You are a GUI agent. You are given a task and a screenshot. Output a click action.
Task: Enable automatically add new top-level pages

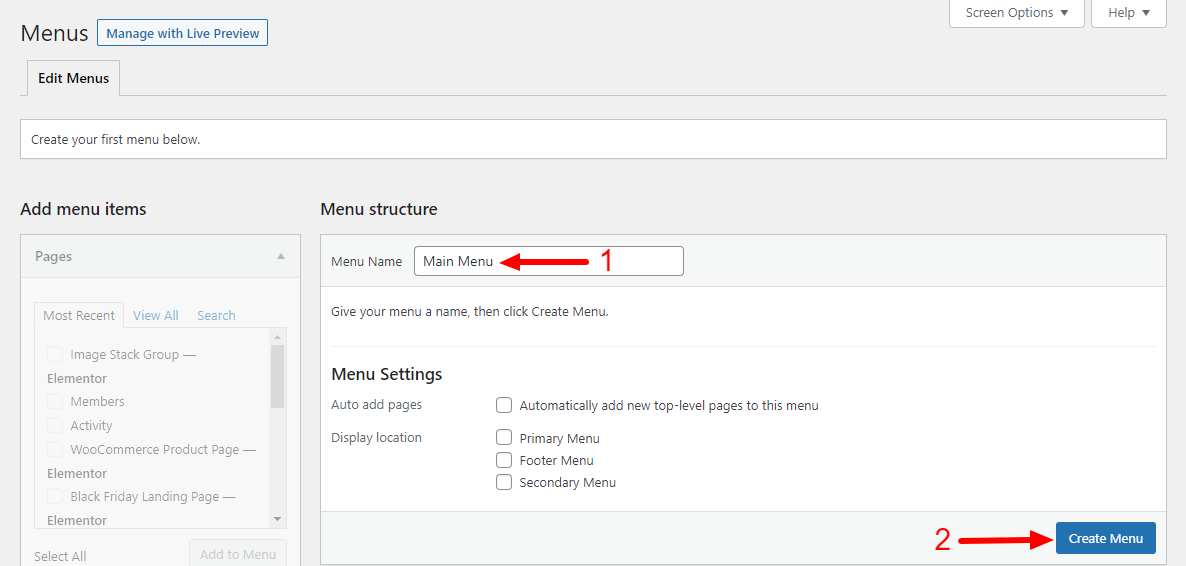point(504,405)
